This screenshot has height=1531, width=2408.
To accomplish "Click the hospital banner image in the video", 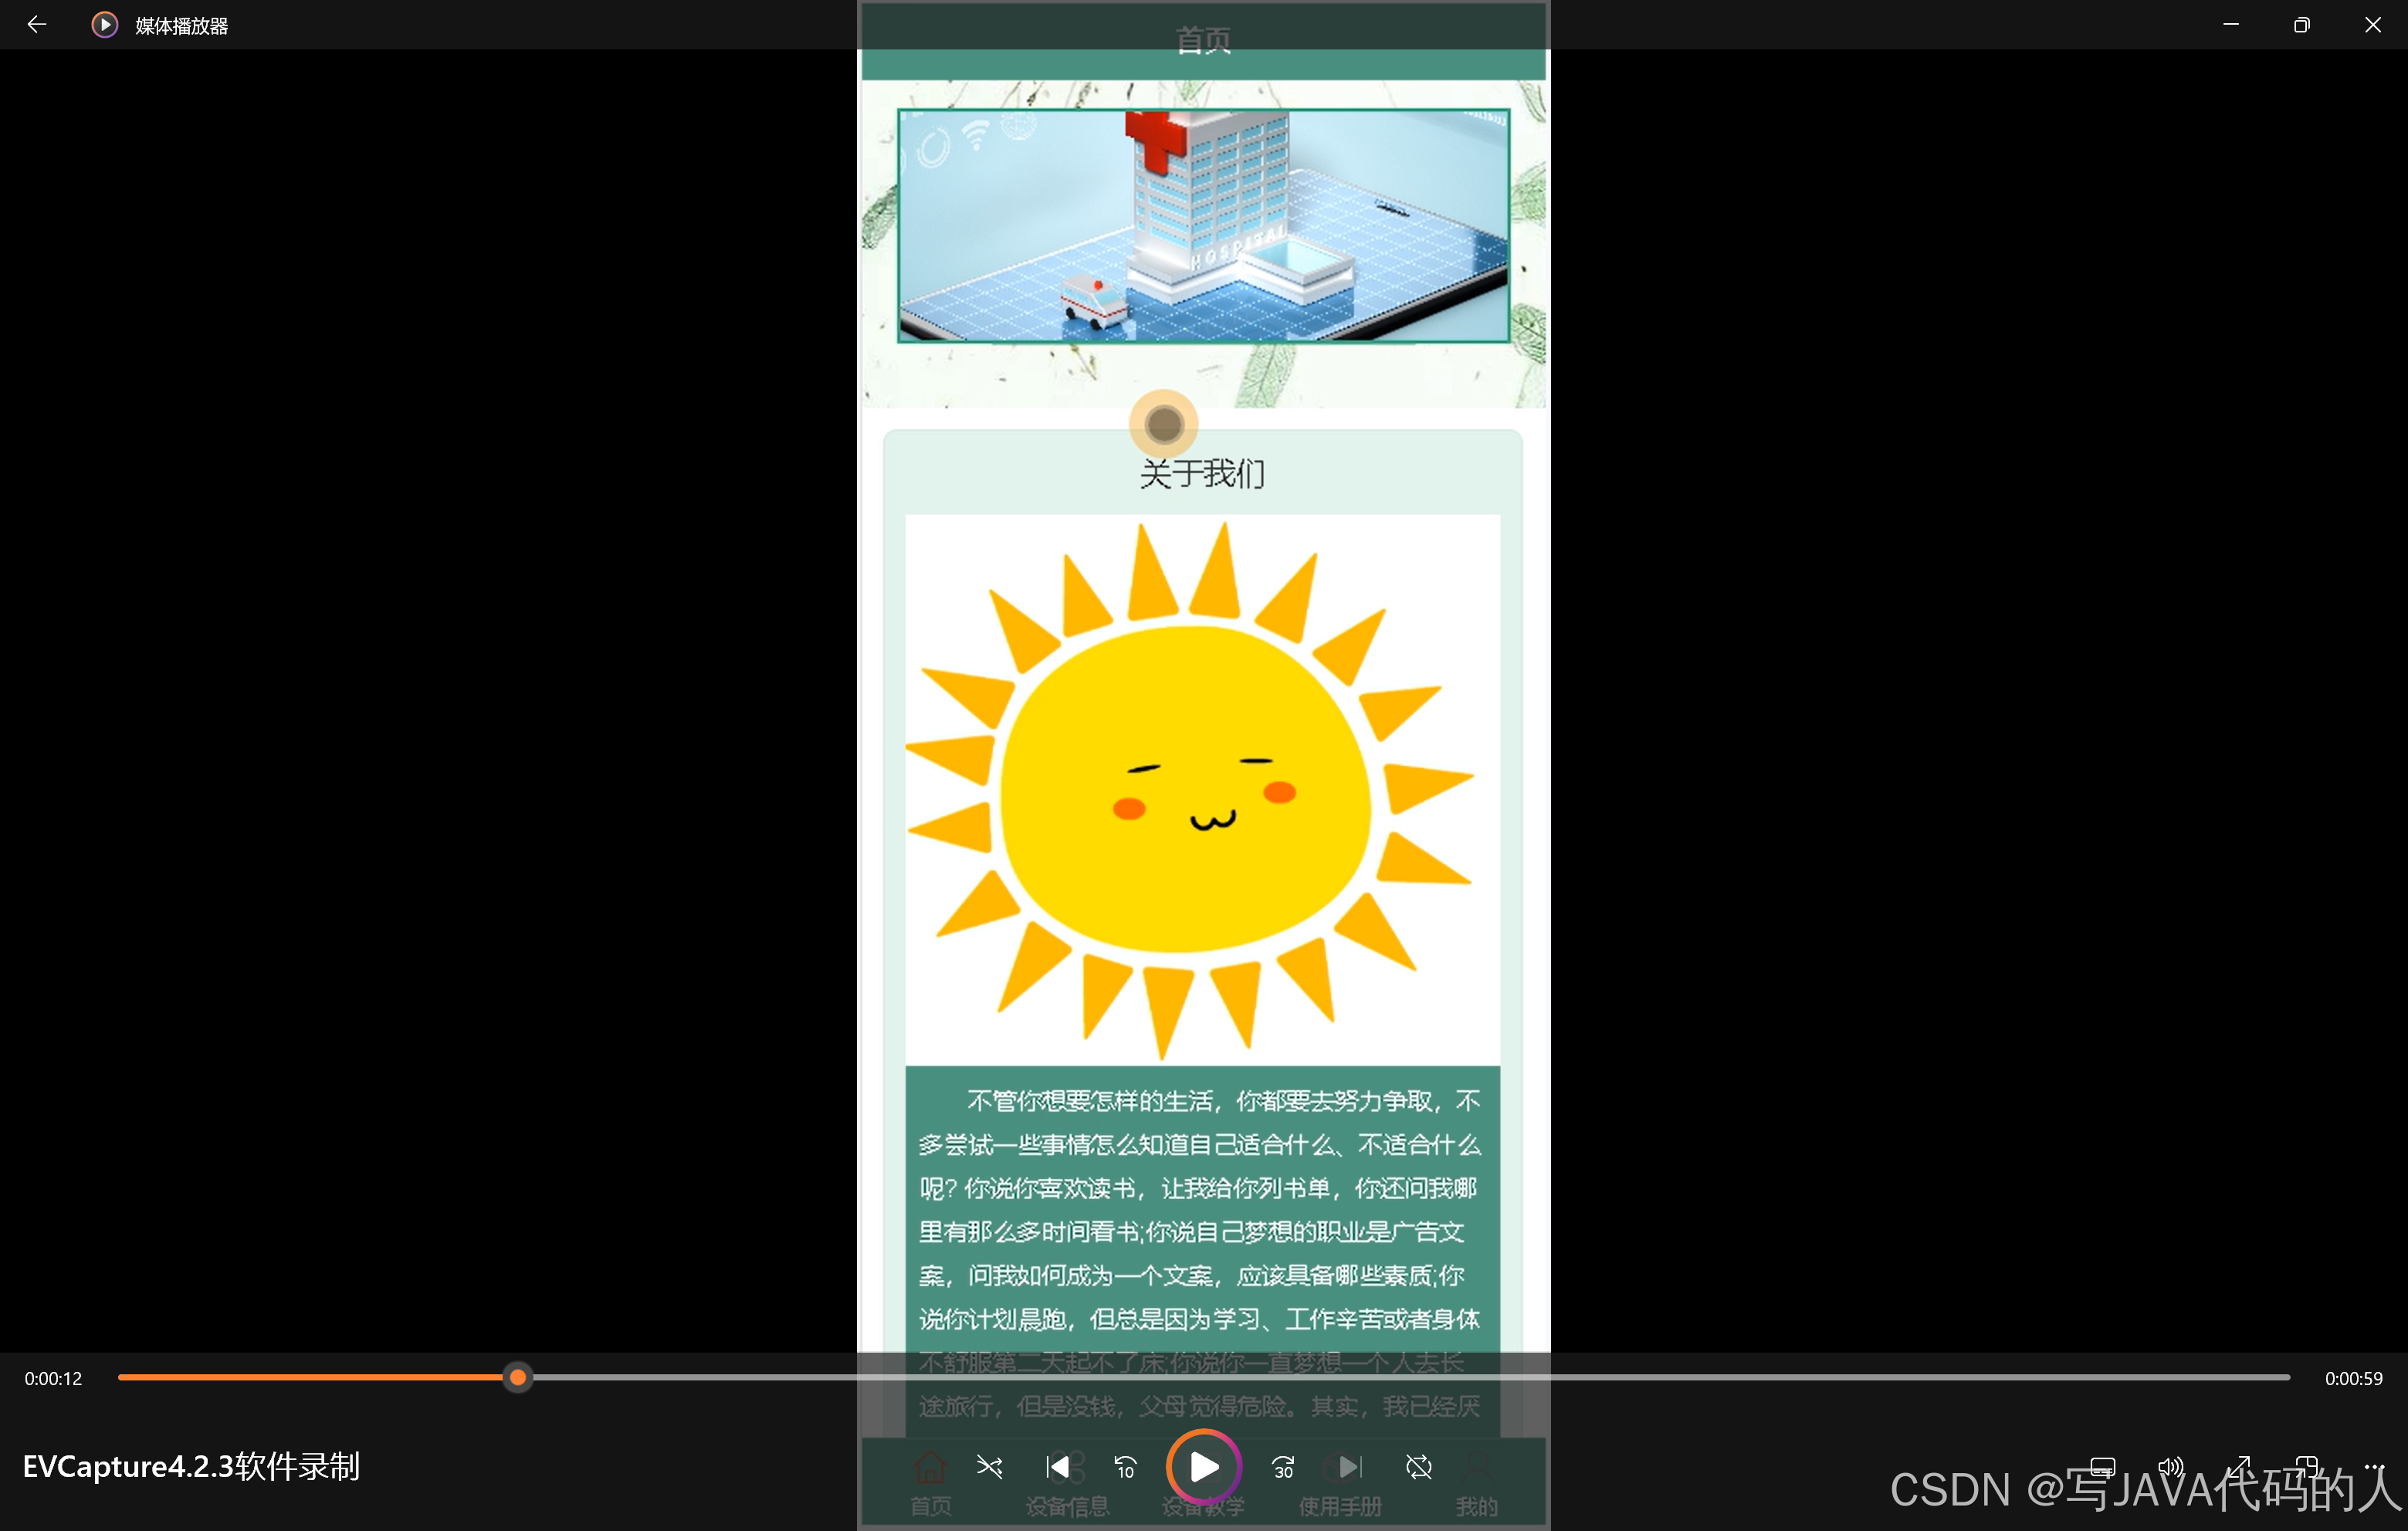I will coord(1203,226).
